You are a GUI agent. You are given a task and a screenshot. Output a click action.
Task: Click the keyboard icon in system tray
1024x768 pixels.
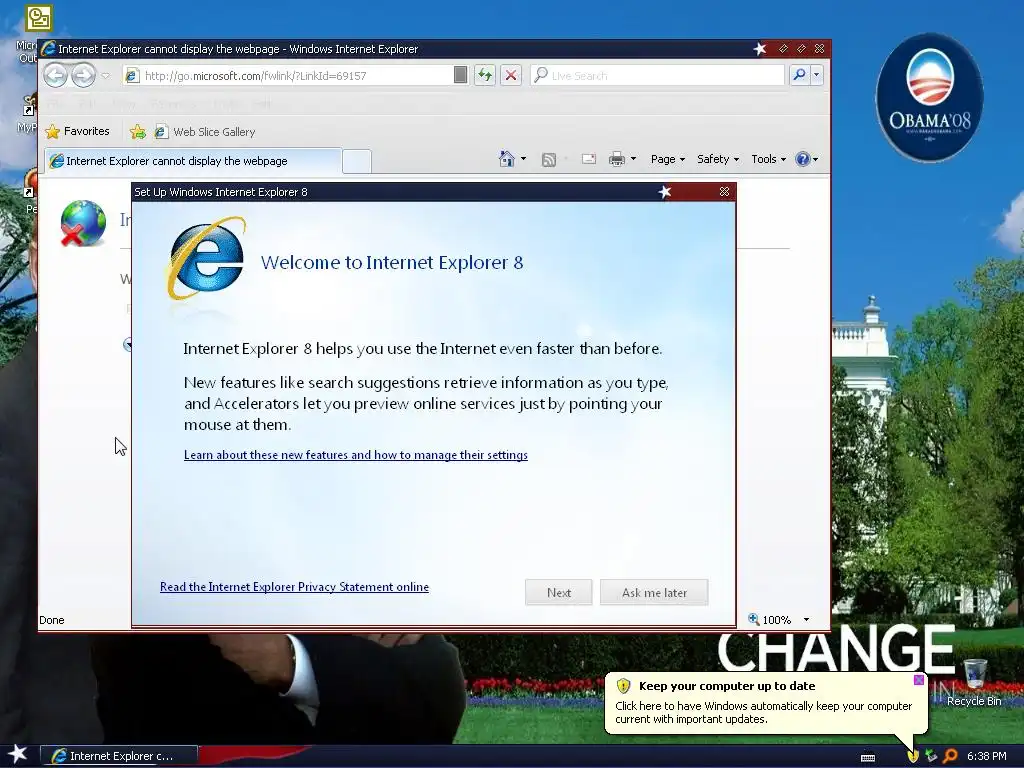[x=868, y=758]
